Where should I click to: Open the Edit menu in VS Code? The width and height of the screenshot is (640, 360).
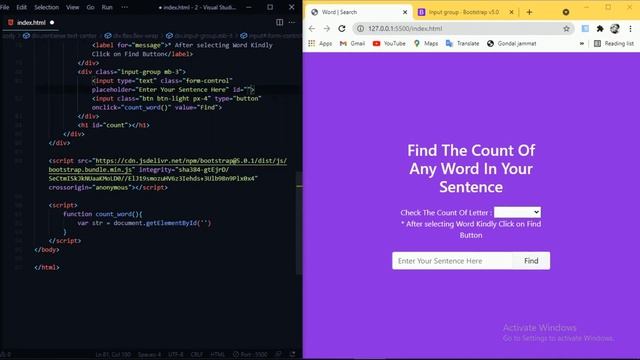click(x=22, y=7)
